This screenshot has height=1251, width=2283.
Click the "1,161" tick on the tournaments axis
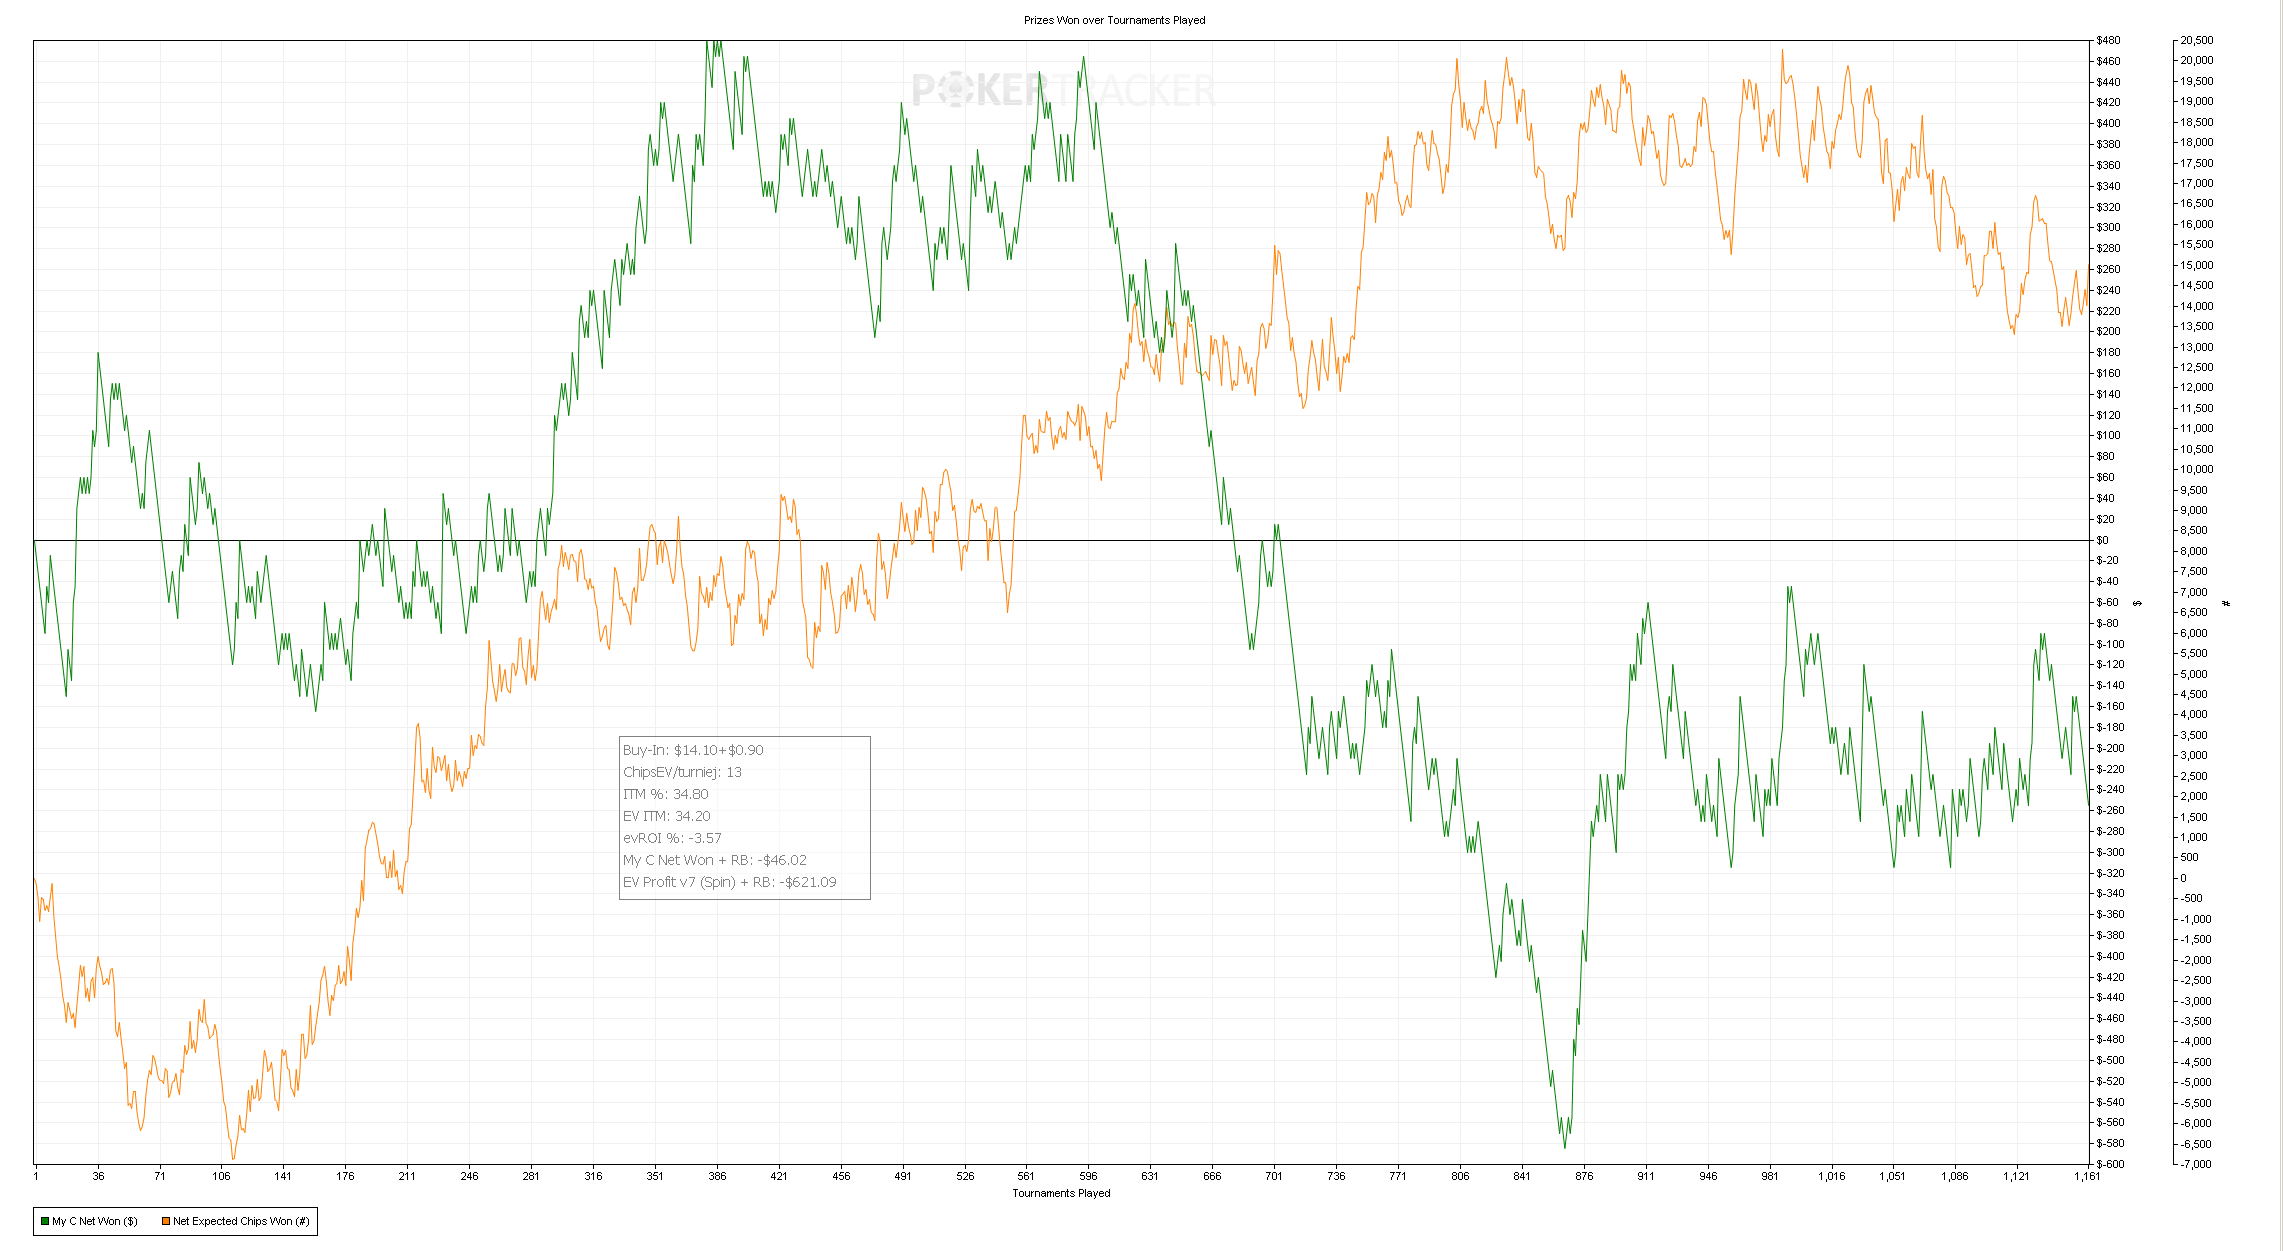(2087, 1176)
